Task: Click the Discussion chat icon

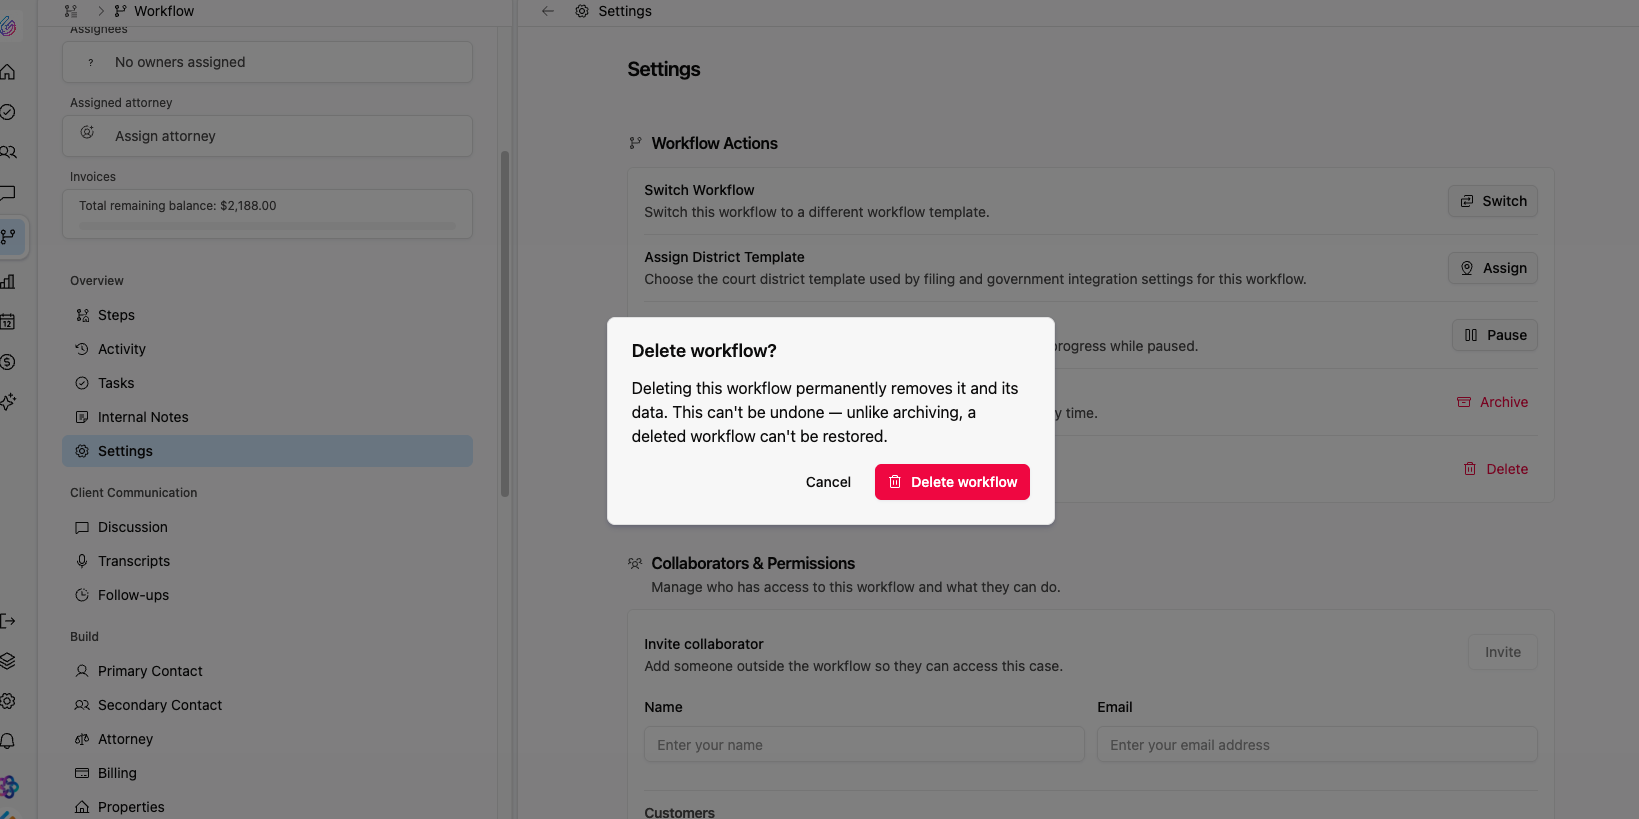Action: click(82, 527)
